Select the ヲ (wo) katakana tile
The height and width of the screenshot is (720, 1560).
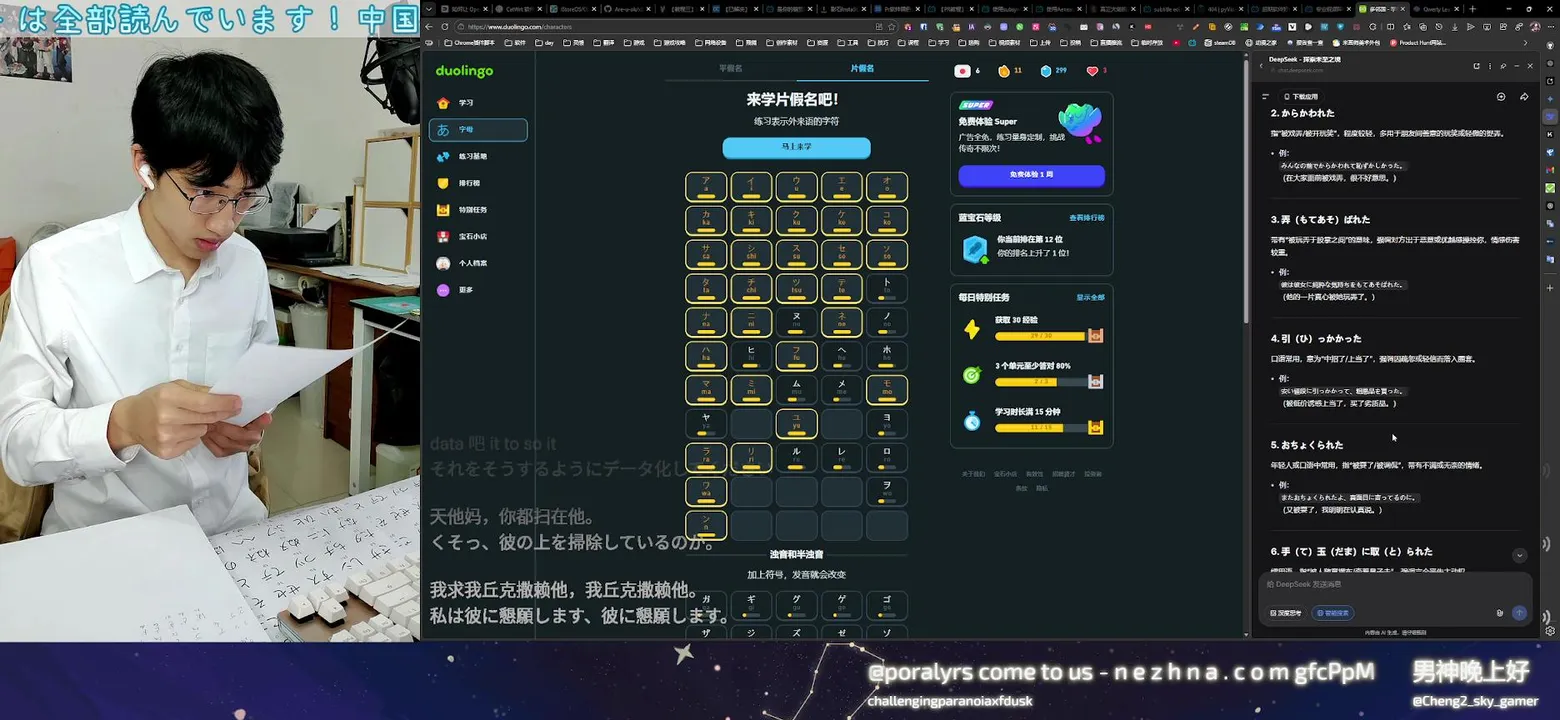coord(886,491)
